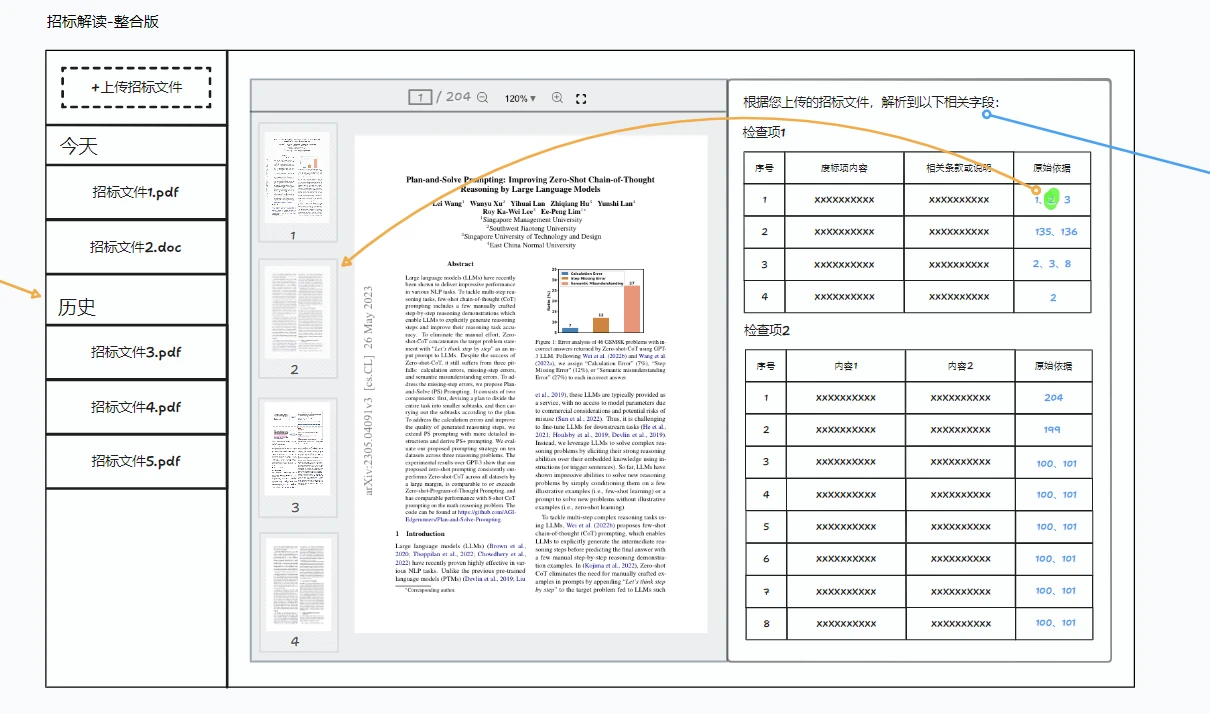Click 相关条款或说明 cell in 检查项1 row 2
Screen dimensions: 1210x714
[959, 232]
